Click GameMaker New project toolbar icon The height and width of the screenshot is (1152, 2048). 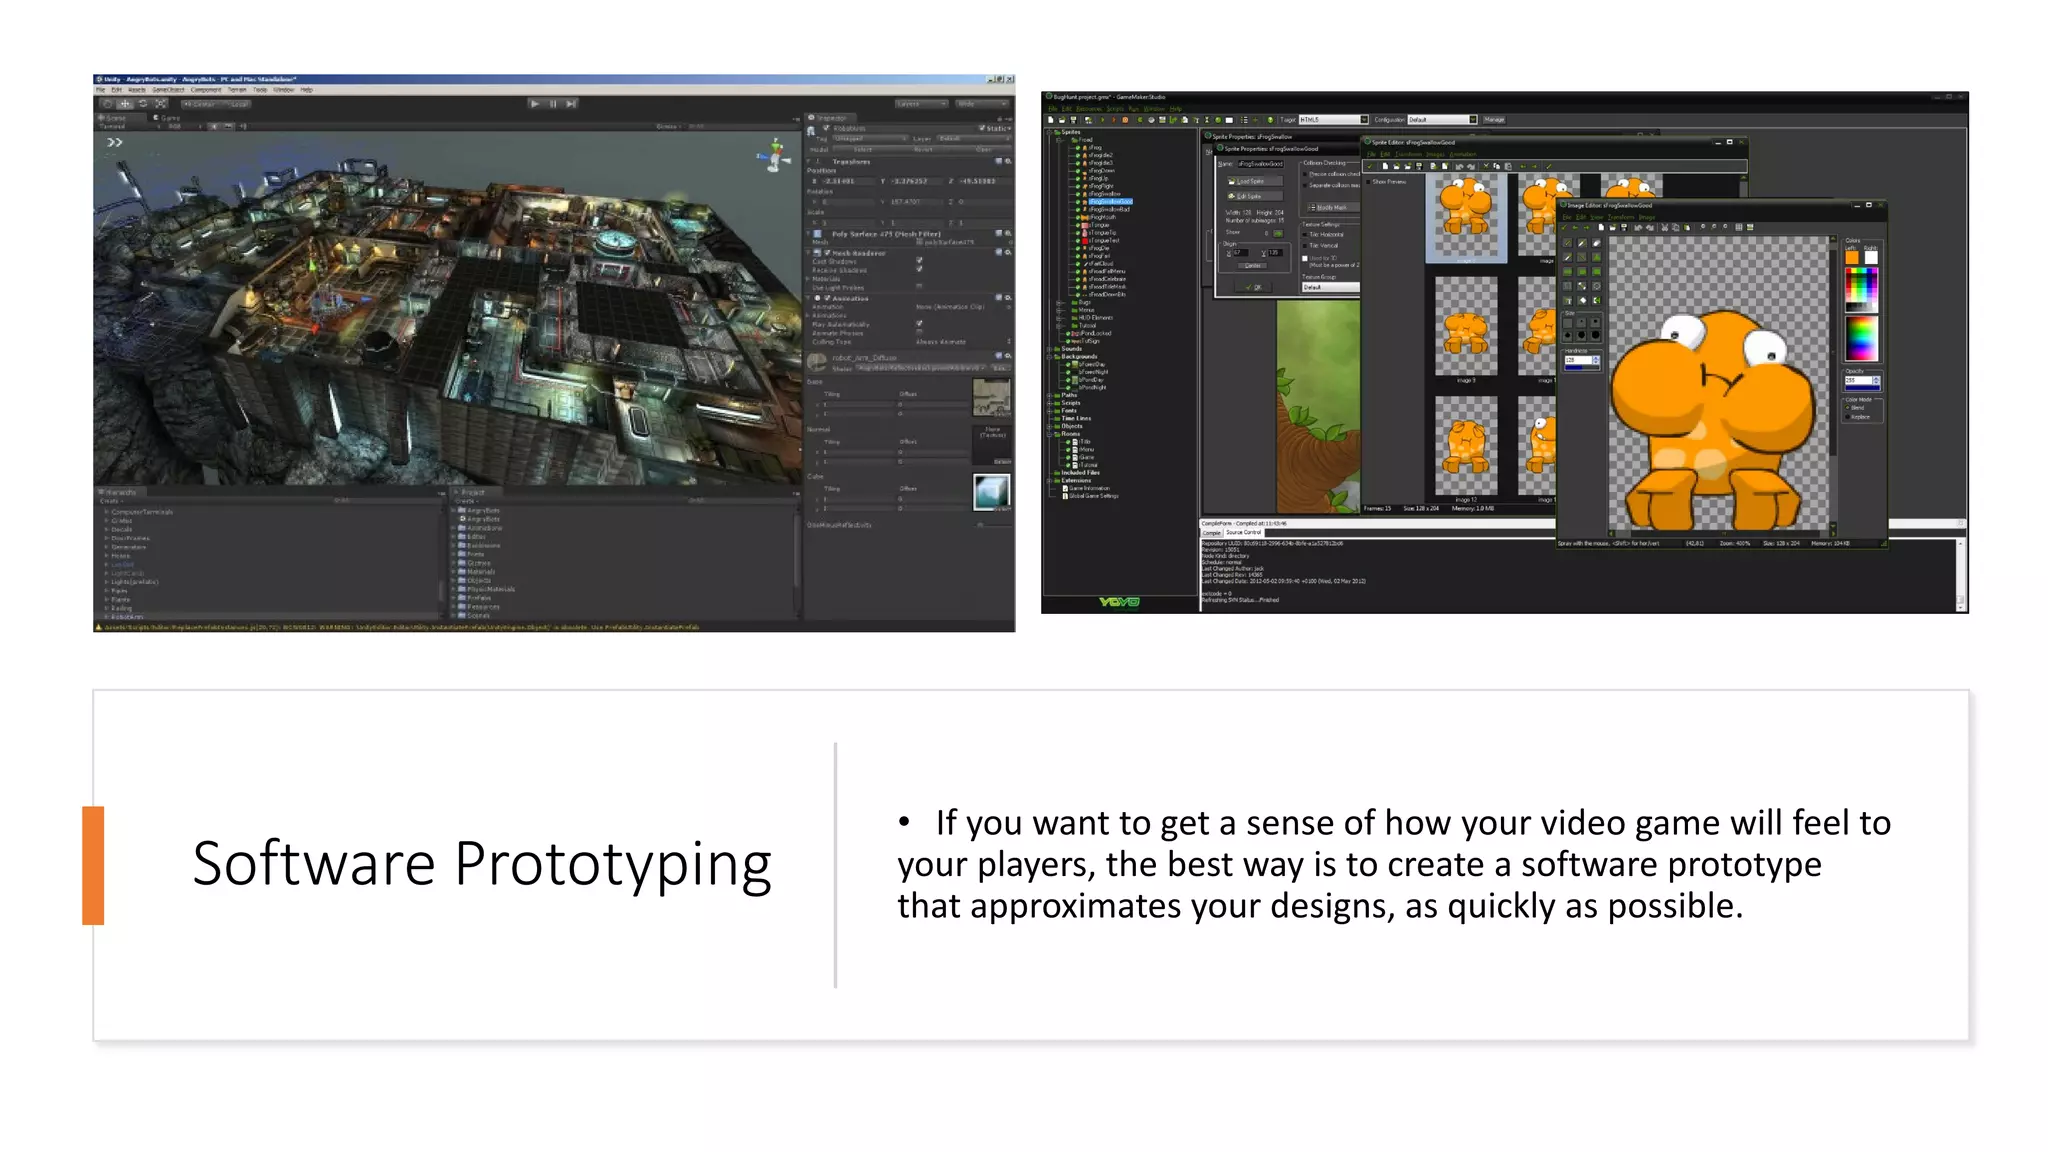click(x=1051, y=120)
